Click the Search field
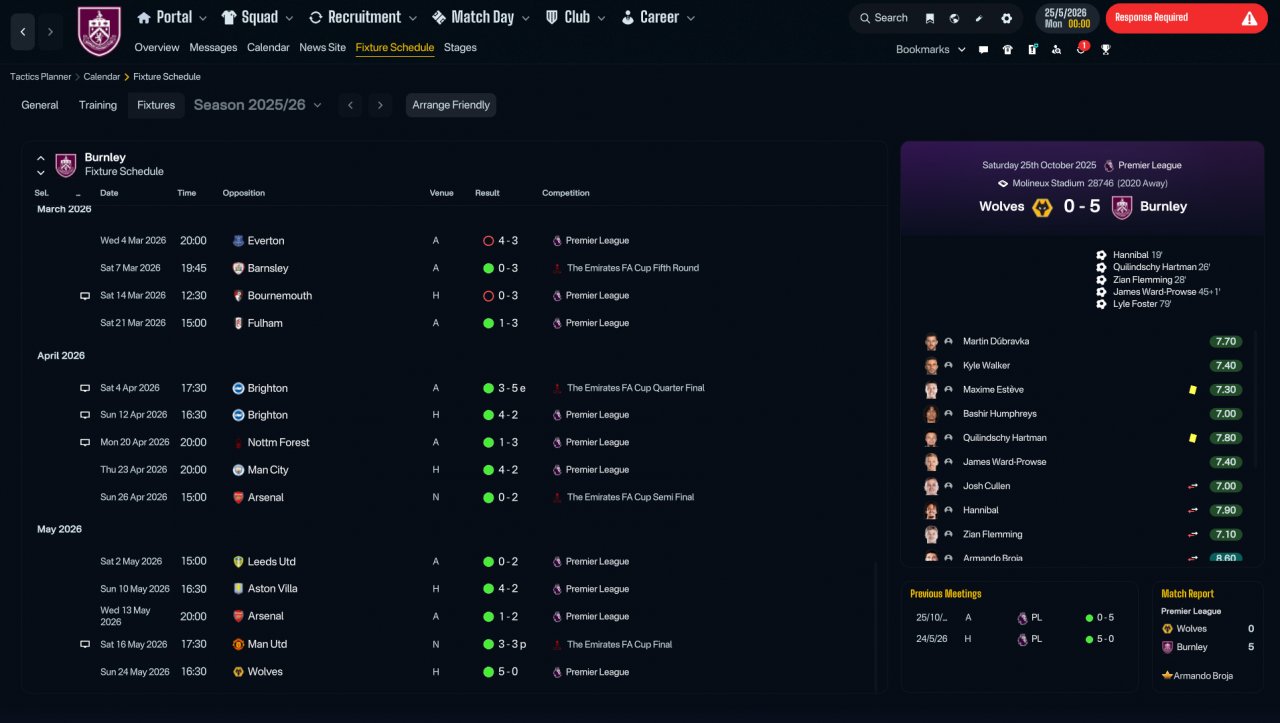Viewport: 1280px width, 723px height. click(883, 18)
